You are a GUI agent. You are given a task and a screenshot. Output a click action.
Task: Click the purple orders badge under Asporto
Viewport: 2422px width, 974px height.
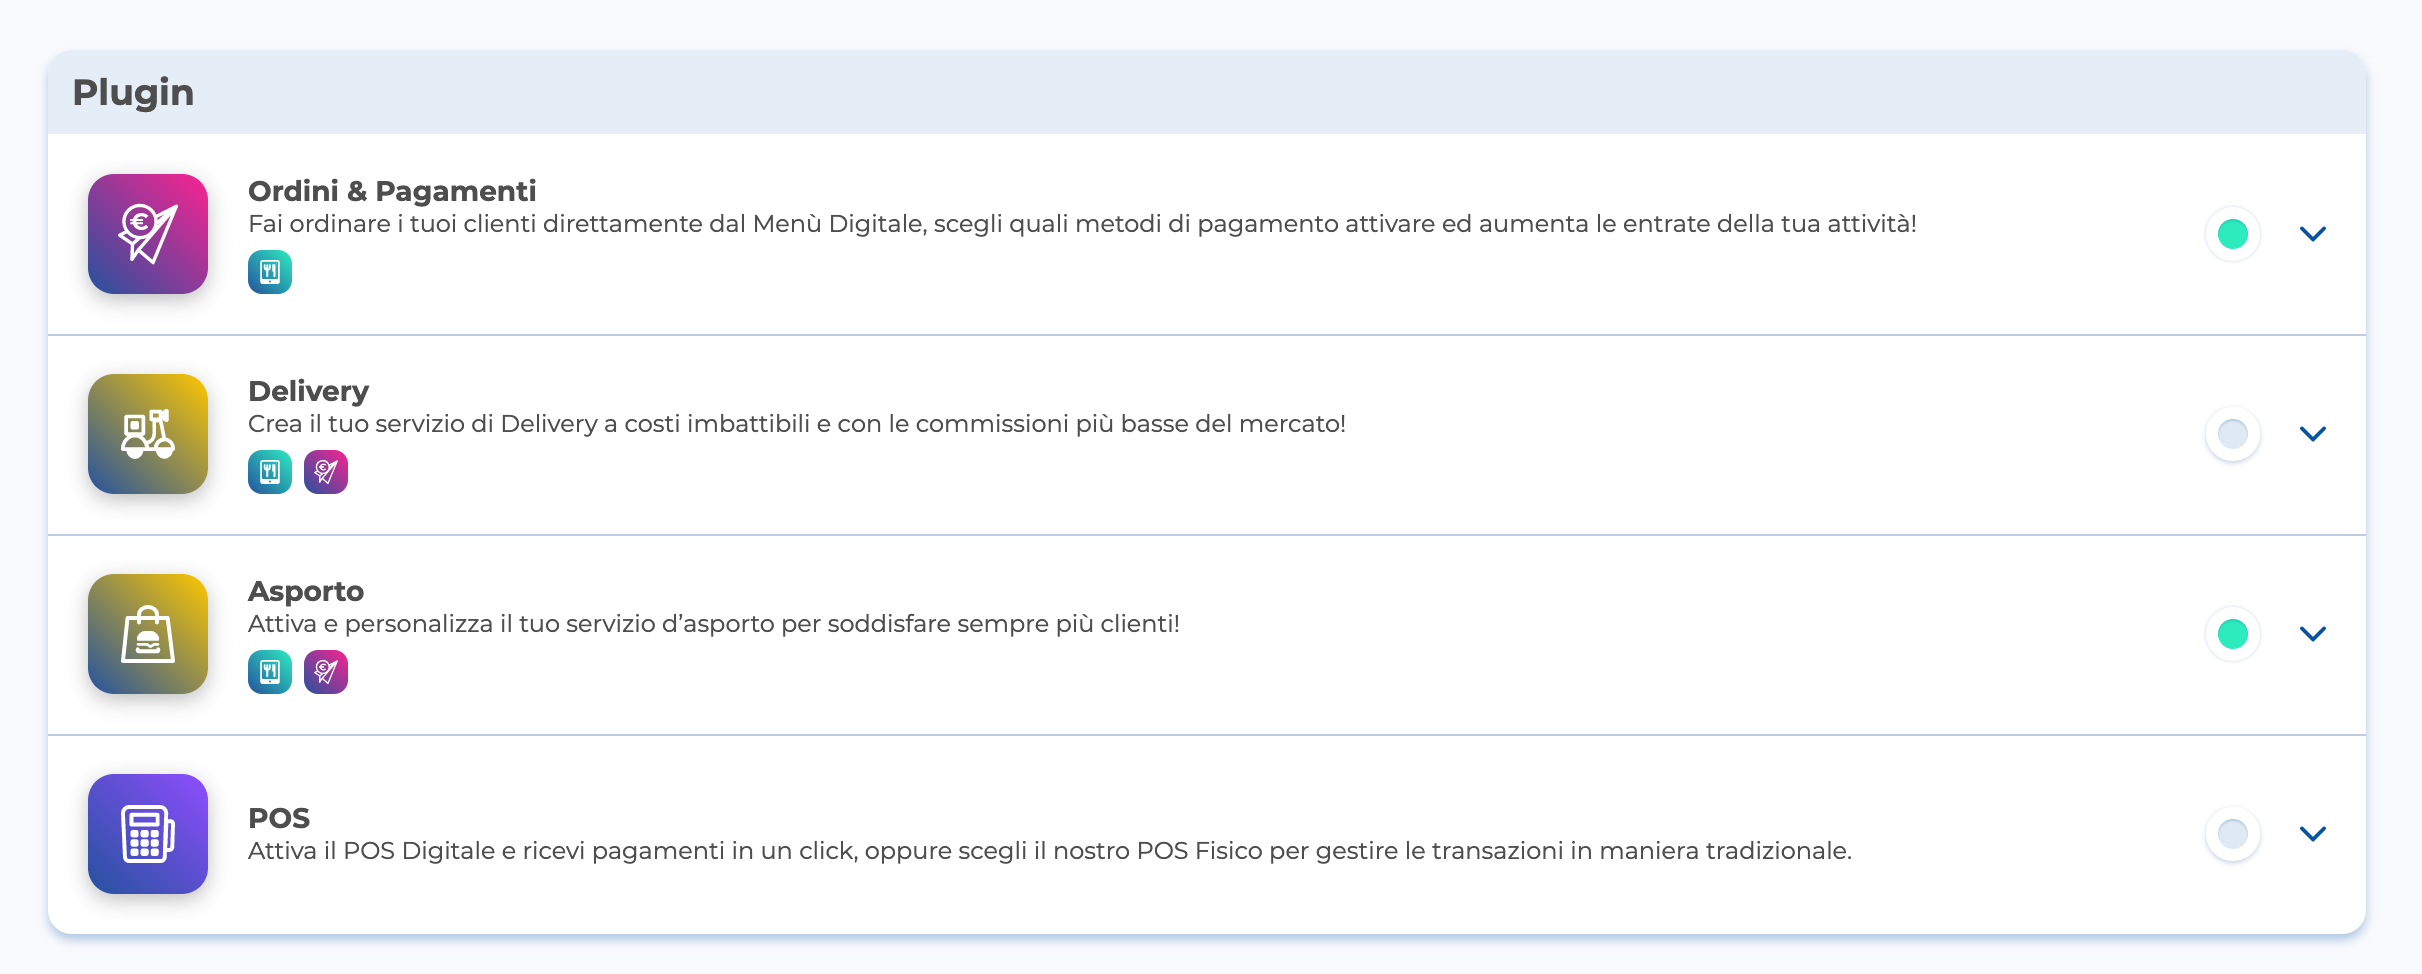click(326, 672)
